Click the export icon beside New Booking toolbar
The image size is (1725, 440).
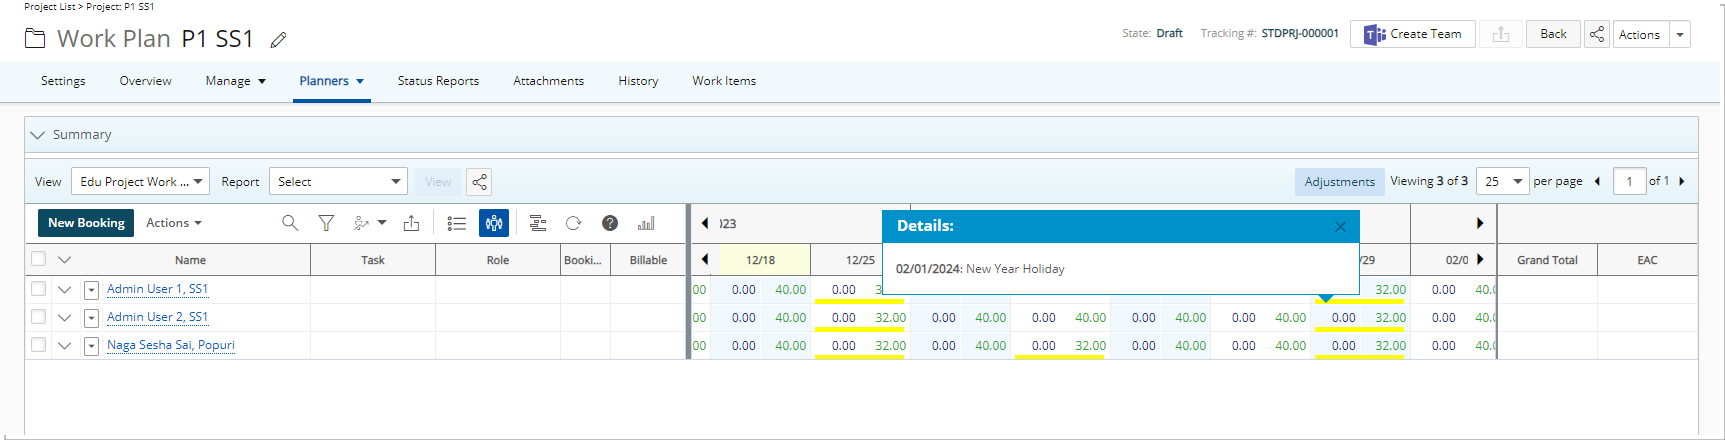[411, 223]
